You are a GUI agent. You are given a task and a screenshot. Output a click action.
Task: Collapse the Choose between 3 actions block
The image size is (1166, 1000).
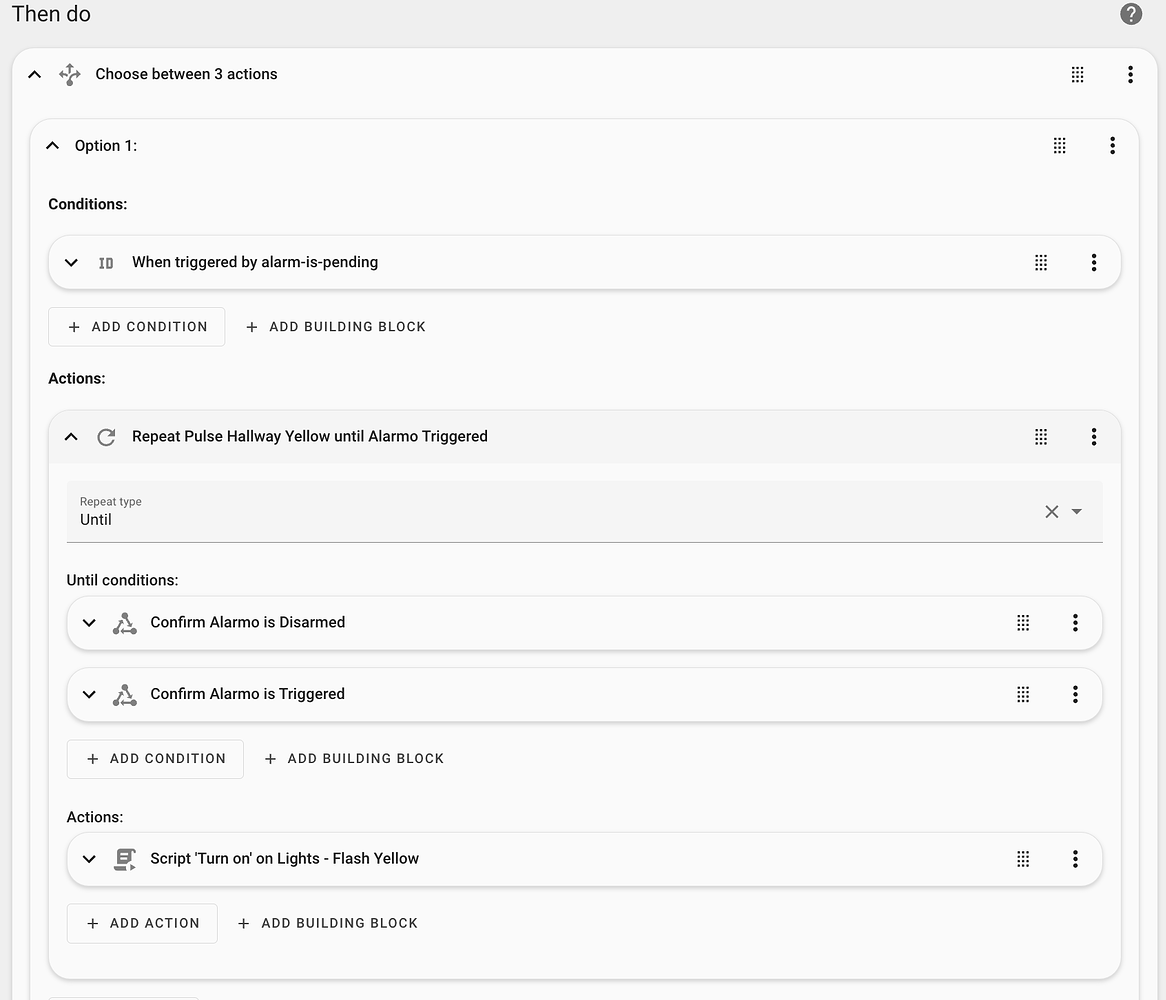[x=35, y=74]
